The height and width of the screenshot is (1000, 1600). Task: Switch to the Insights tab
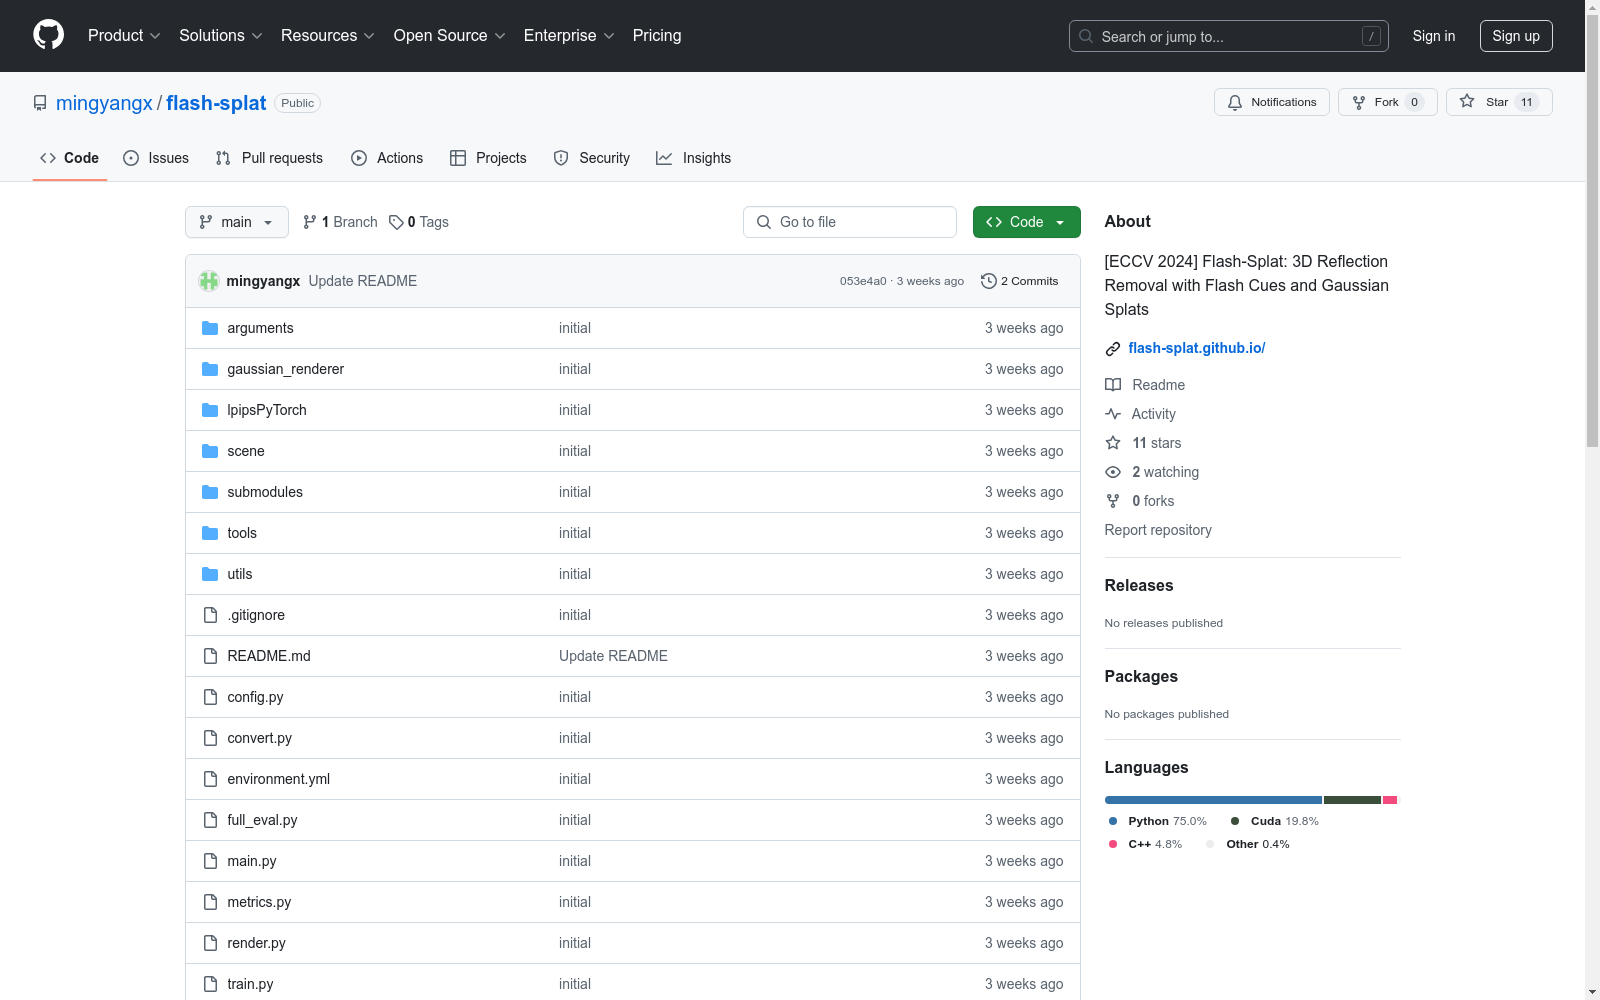[x=693, y=158]
